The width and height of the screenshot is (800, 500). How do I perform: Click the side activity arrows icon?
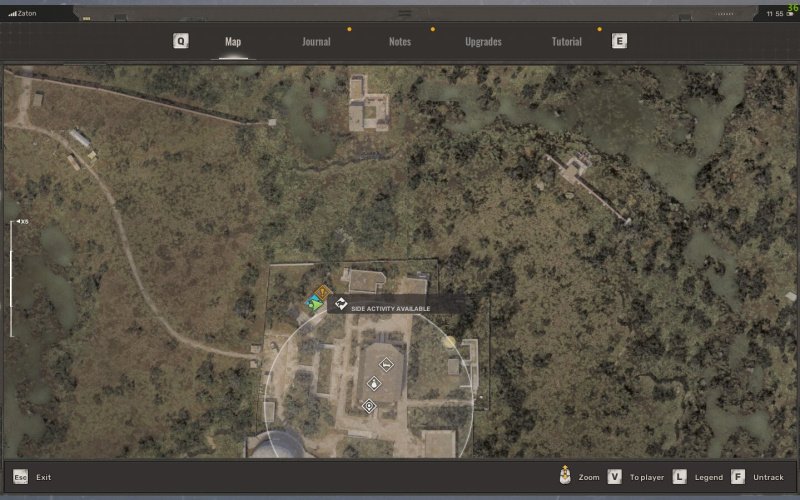[340, 304]
